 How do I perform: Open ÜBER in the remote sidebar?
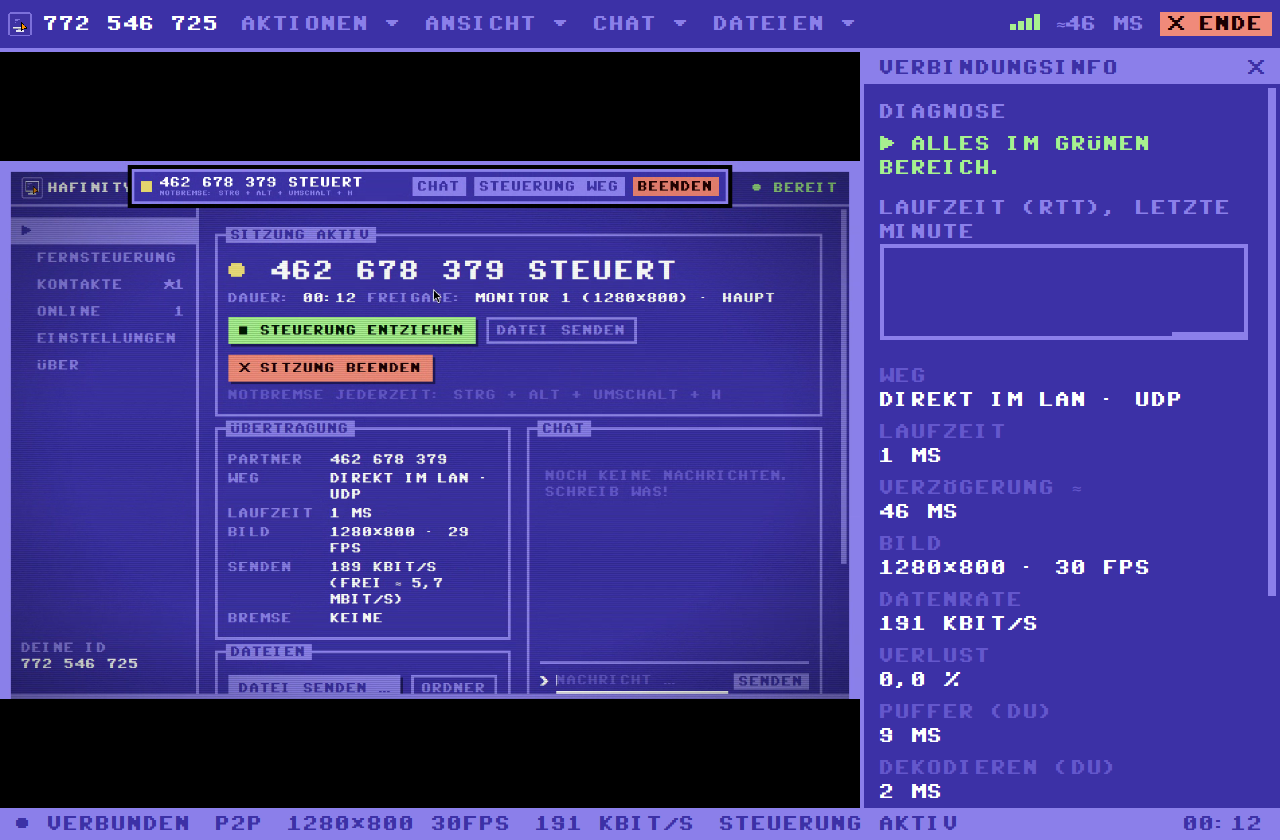pos(104,365)
